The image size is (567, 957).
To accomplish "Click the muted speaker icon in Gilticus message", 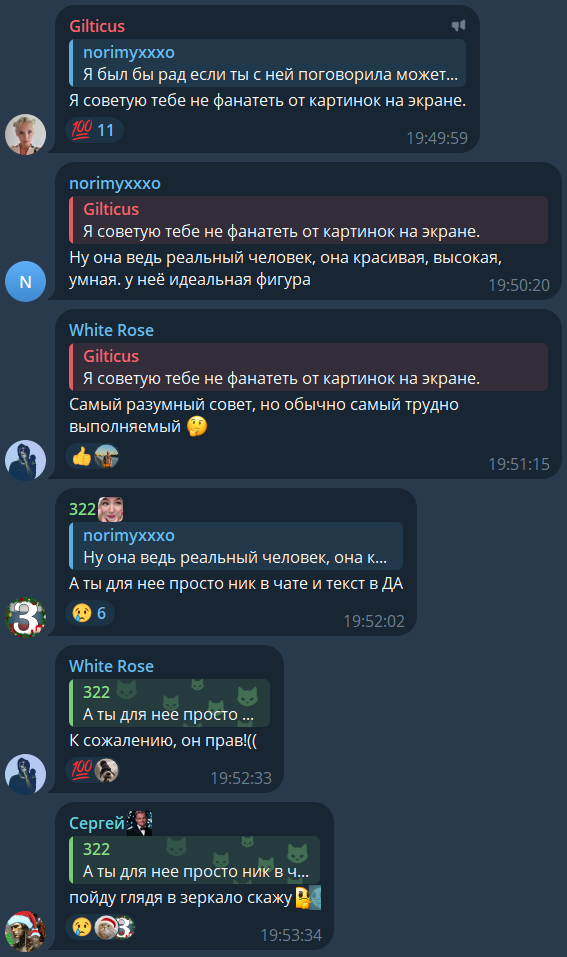I will click(458, 26).
